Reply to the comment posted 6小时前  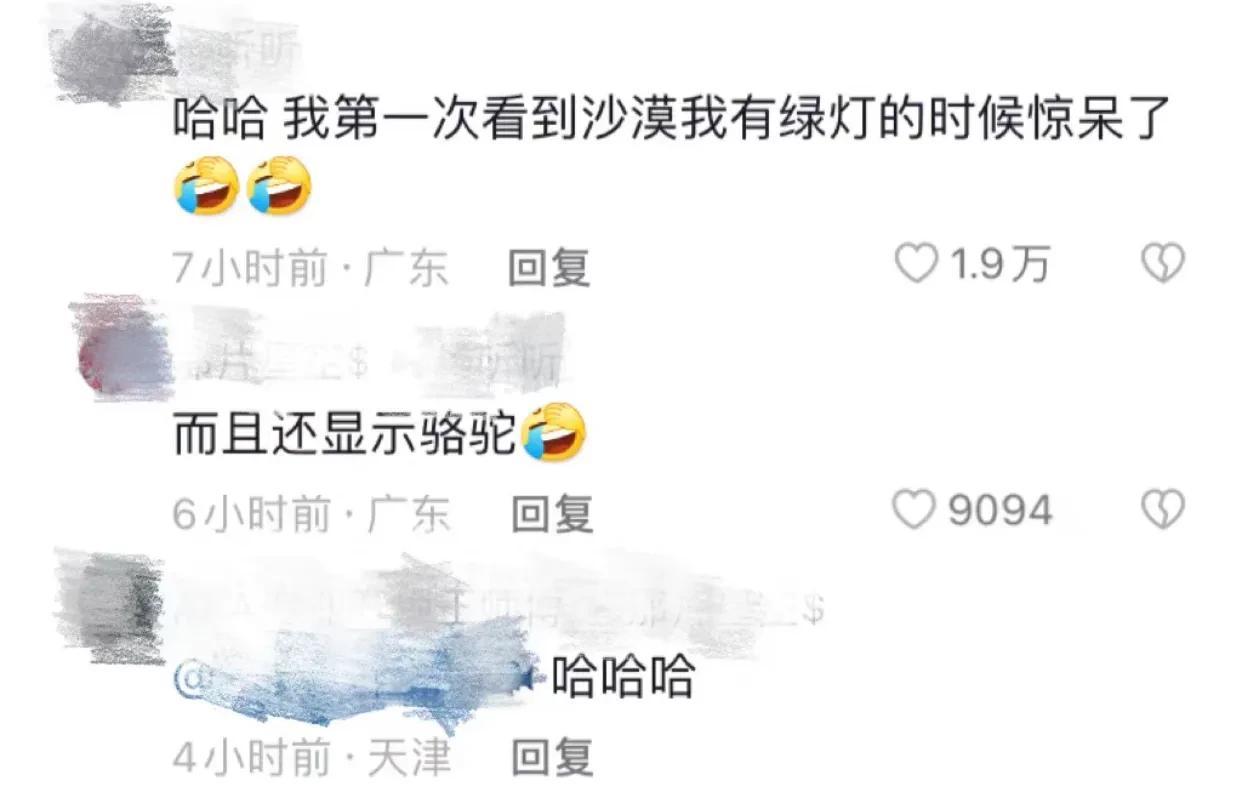(552, 514)
